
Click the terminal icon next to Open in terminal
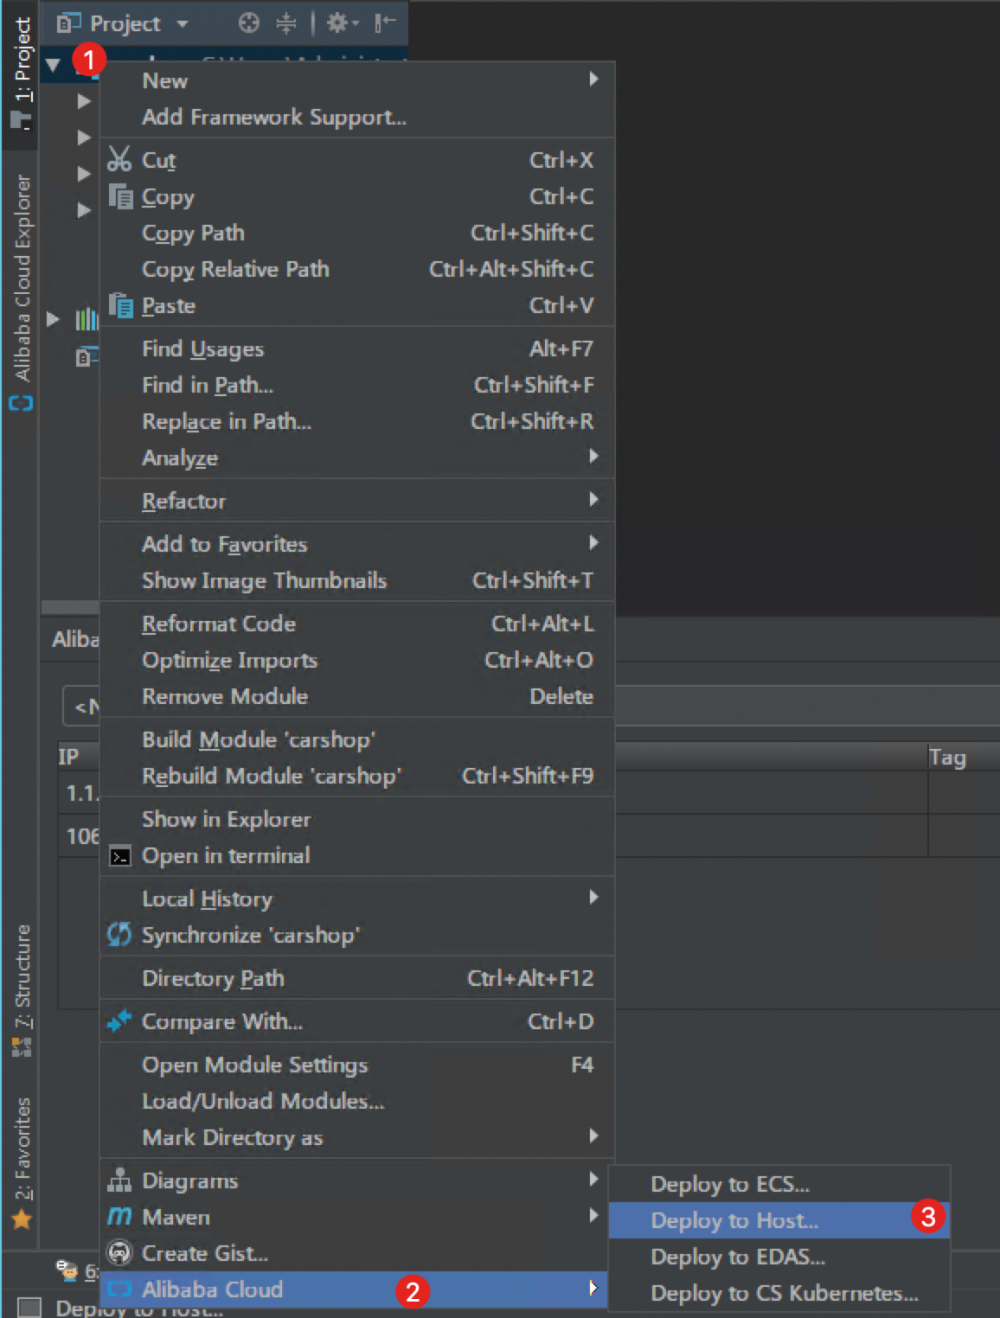pos(120,856)
